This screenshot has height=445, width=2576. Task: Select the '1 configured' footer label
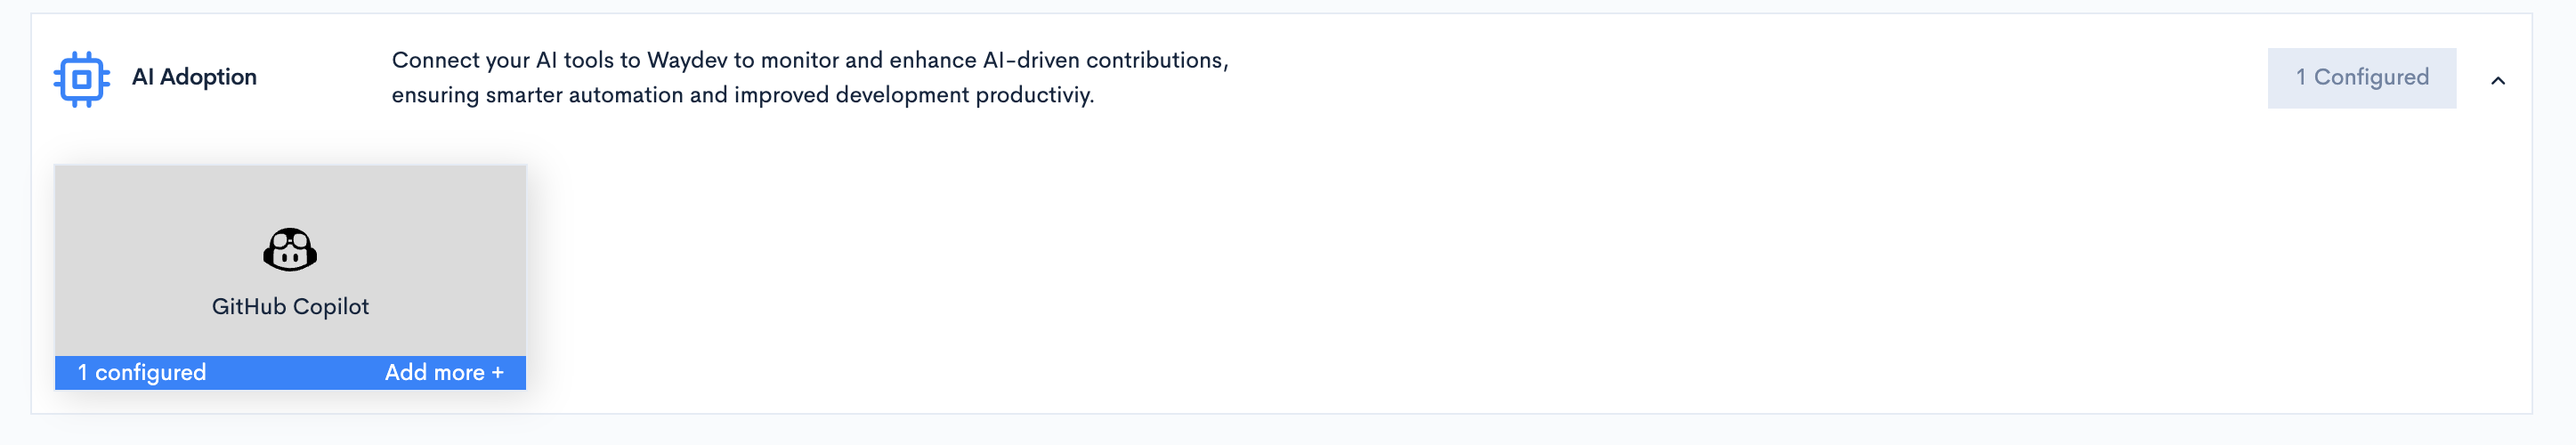(142, 372)
